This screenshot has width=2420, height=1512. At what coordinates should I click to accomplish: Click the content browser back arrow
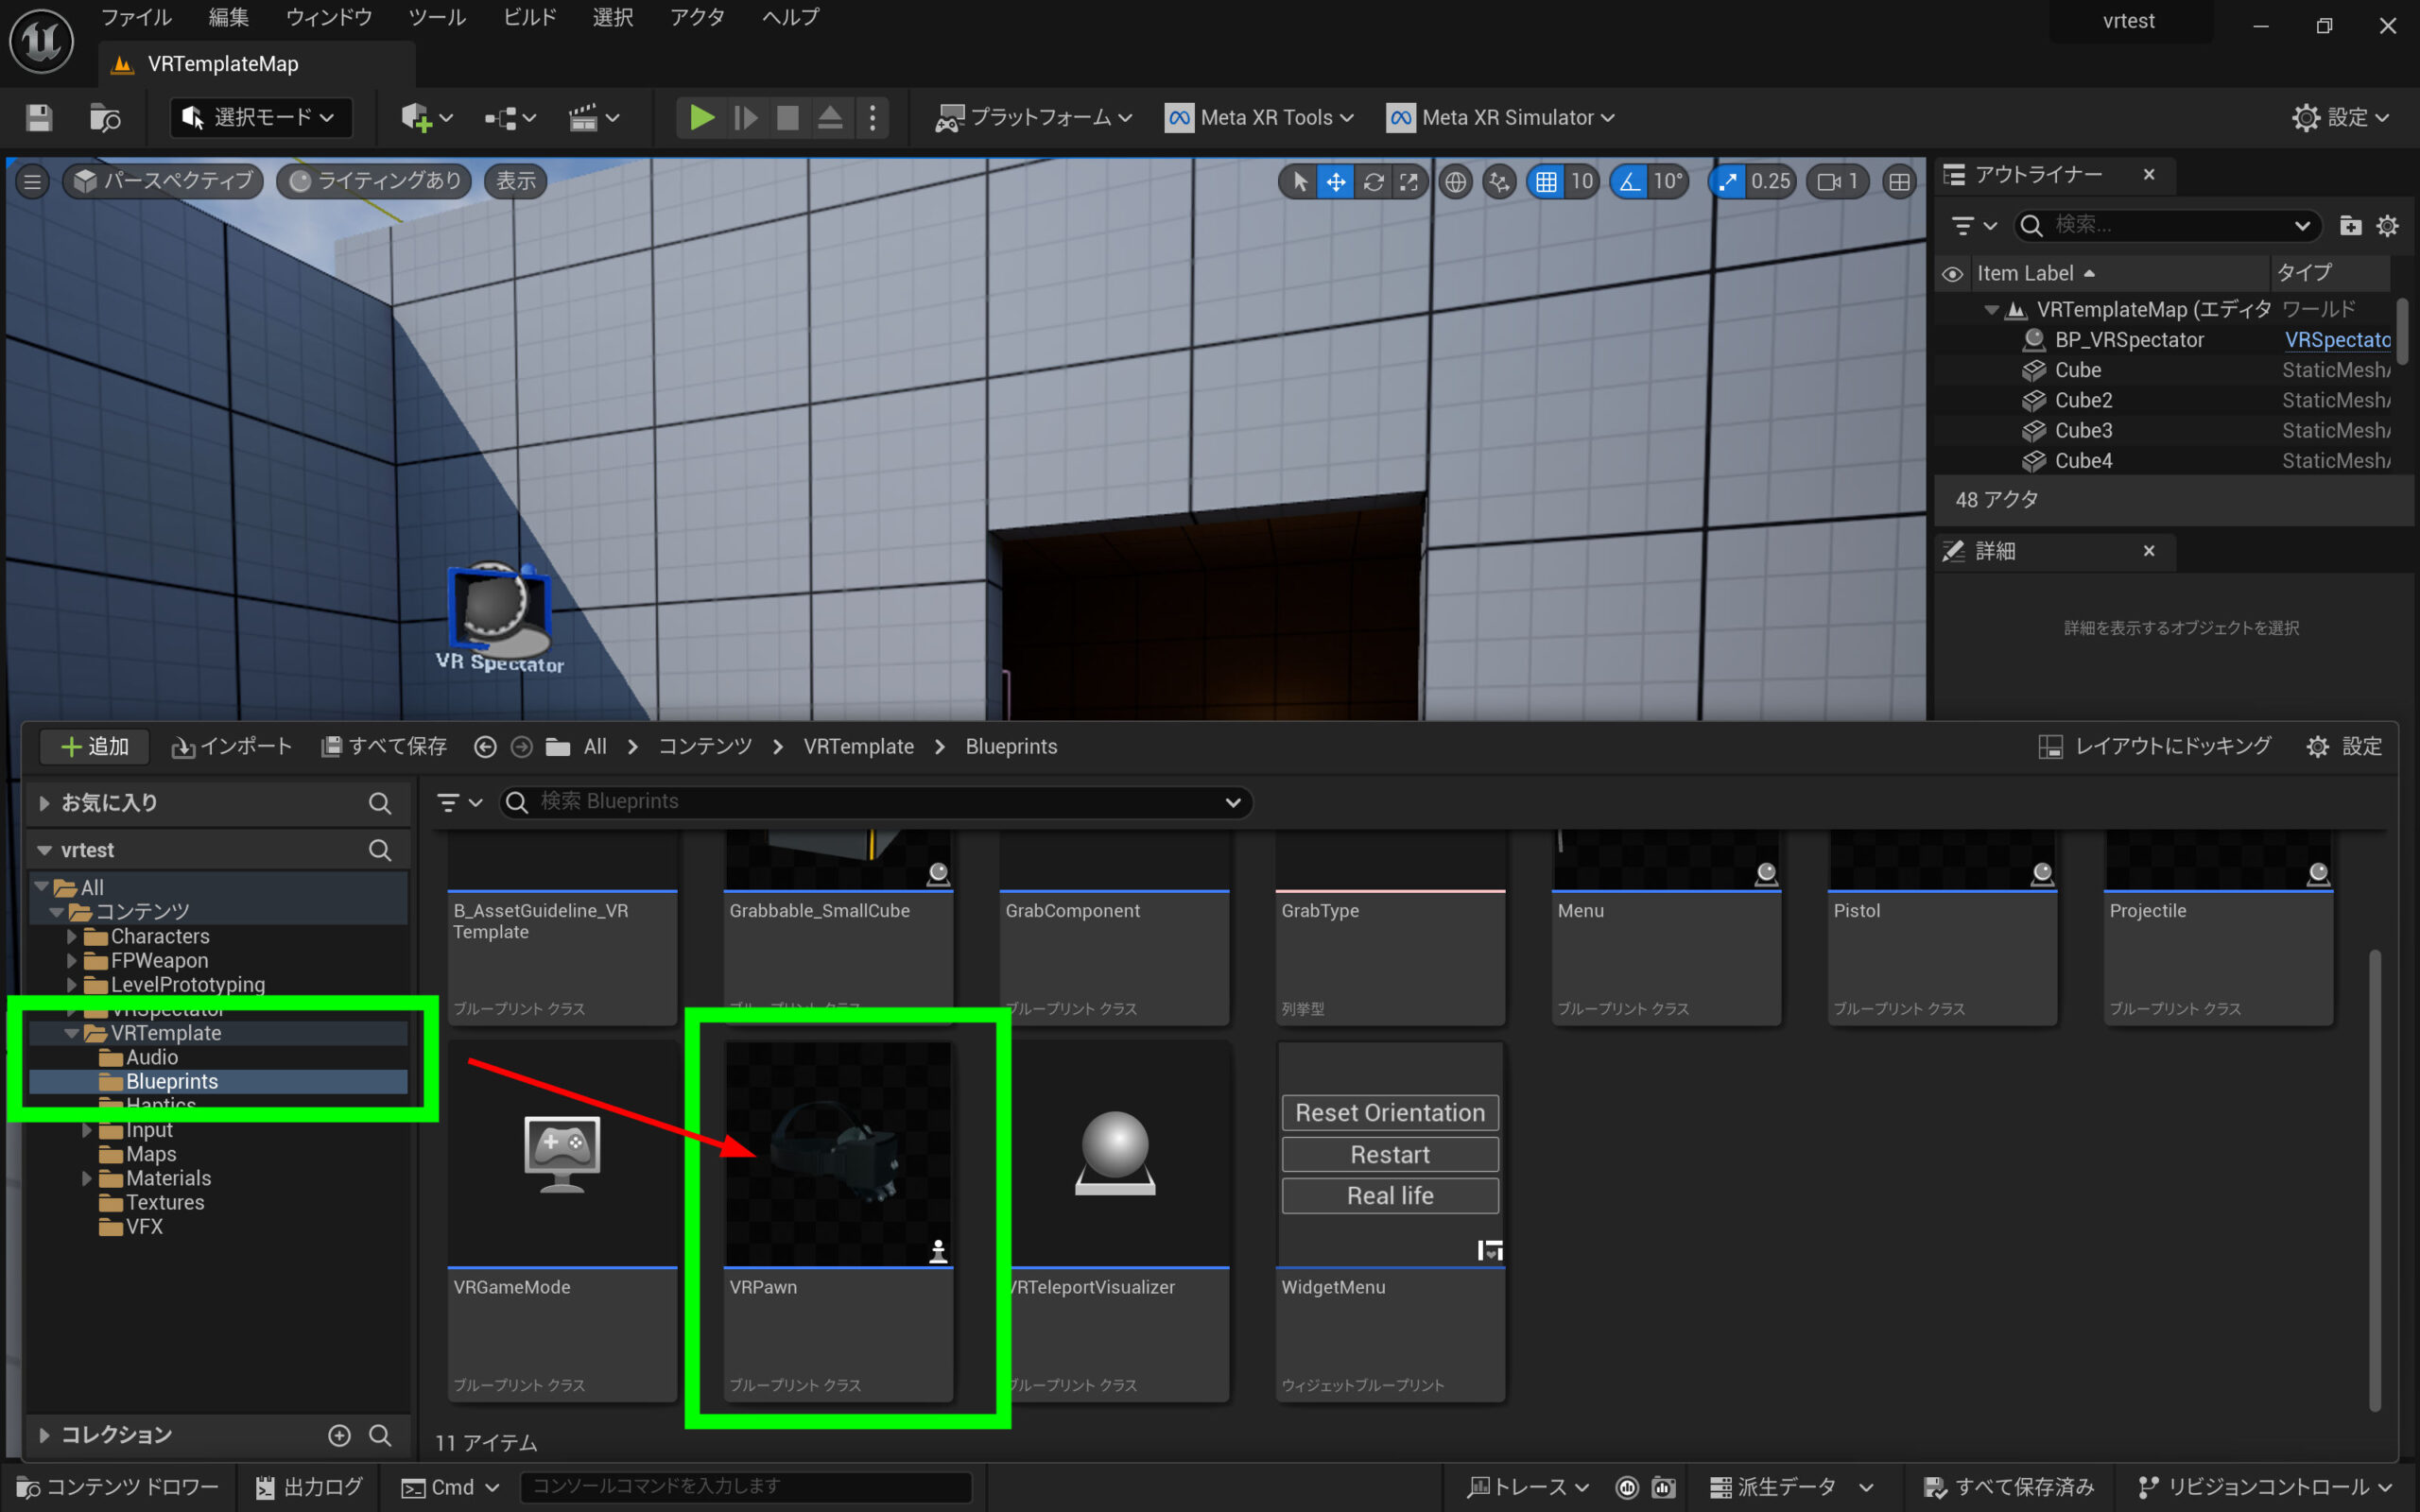coord(485,747)
